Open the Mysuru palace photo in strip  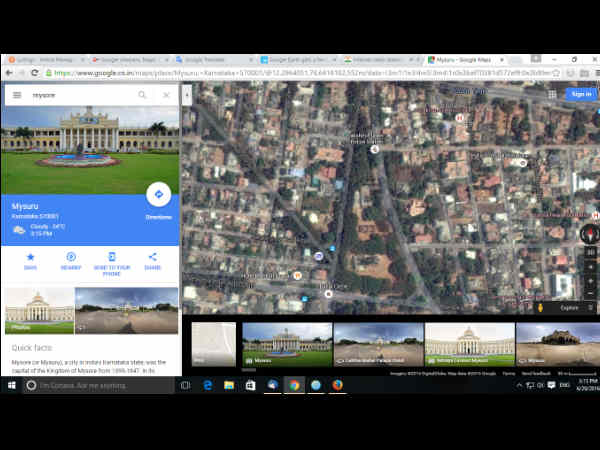click(x=287, y=344)
